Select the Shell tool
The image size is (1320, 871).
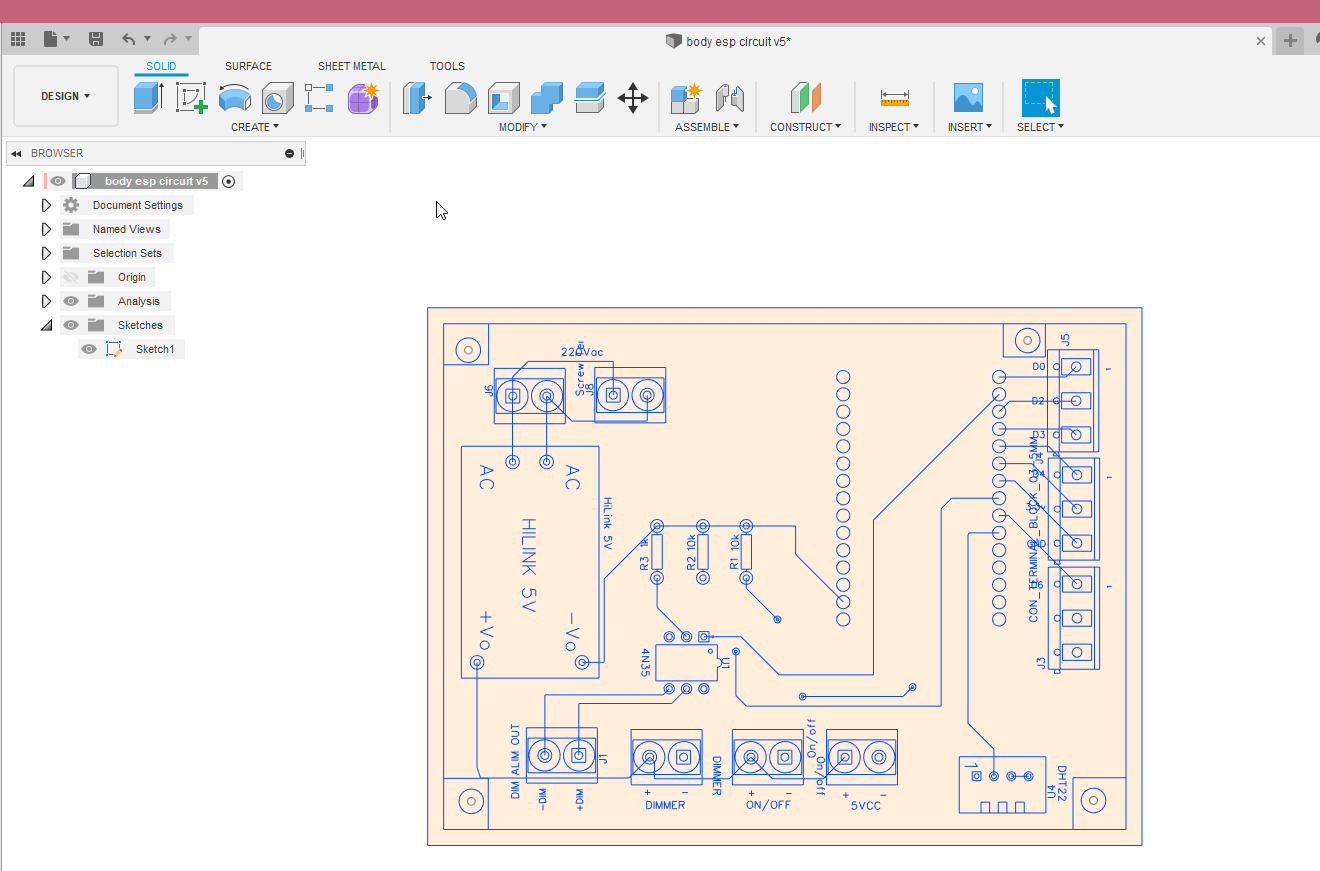point(503,98)
